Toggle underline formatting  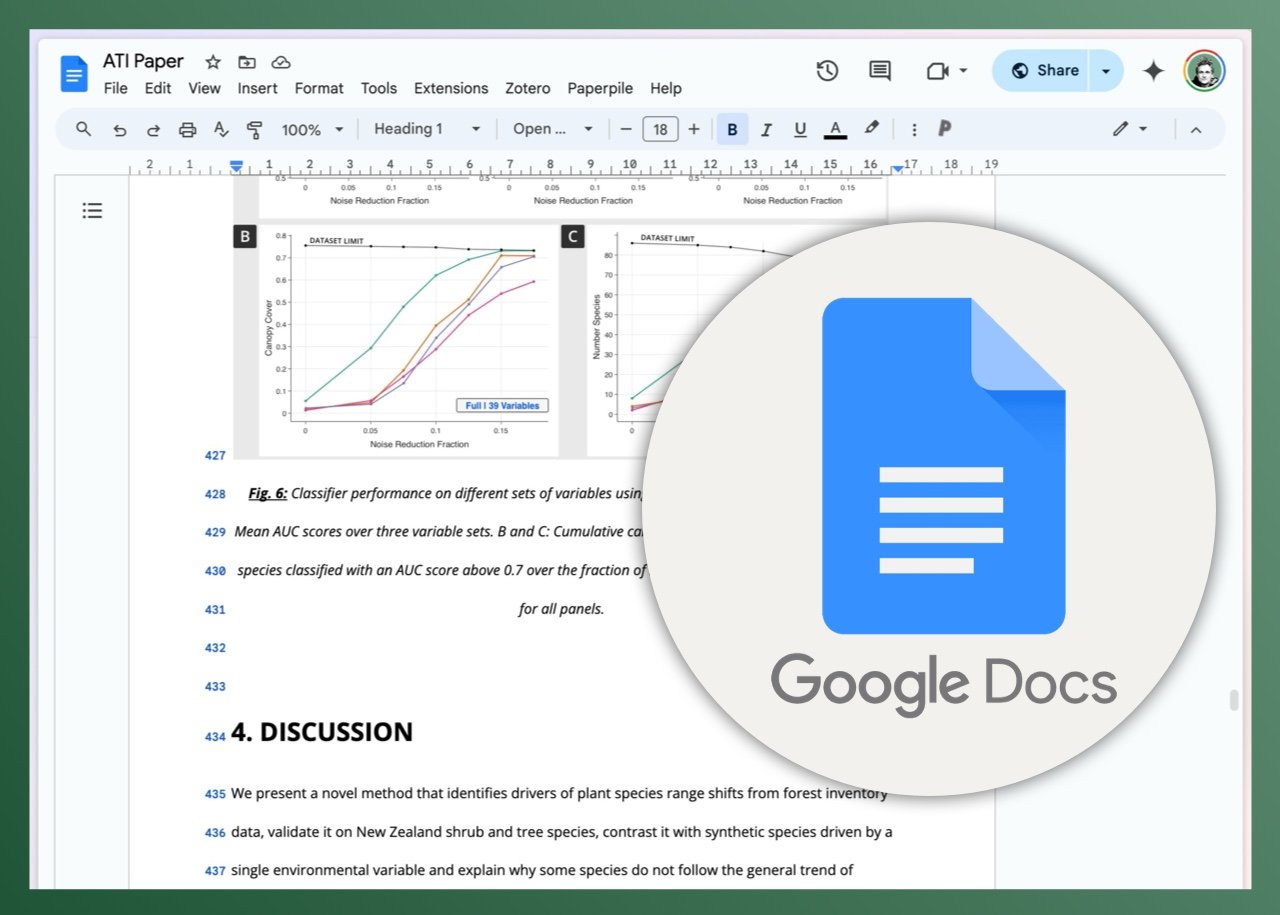[x=800, y=129]
